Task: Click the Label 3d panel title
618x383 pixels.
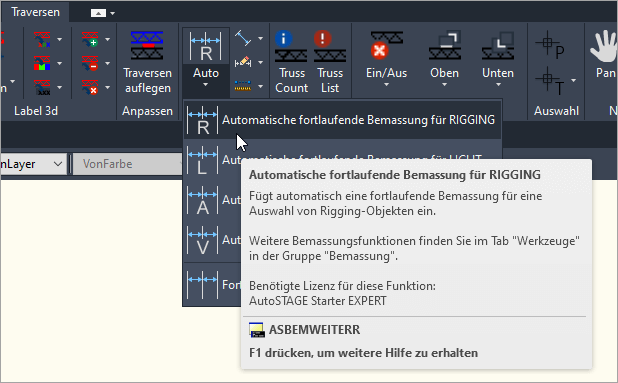Action: [x=36, y=111]
